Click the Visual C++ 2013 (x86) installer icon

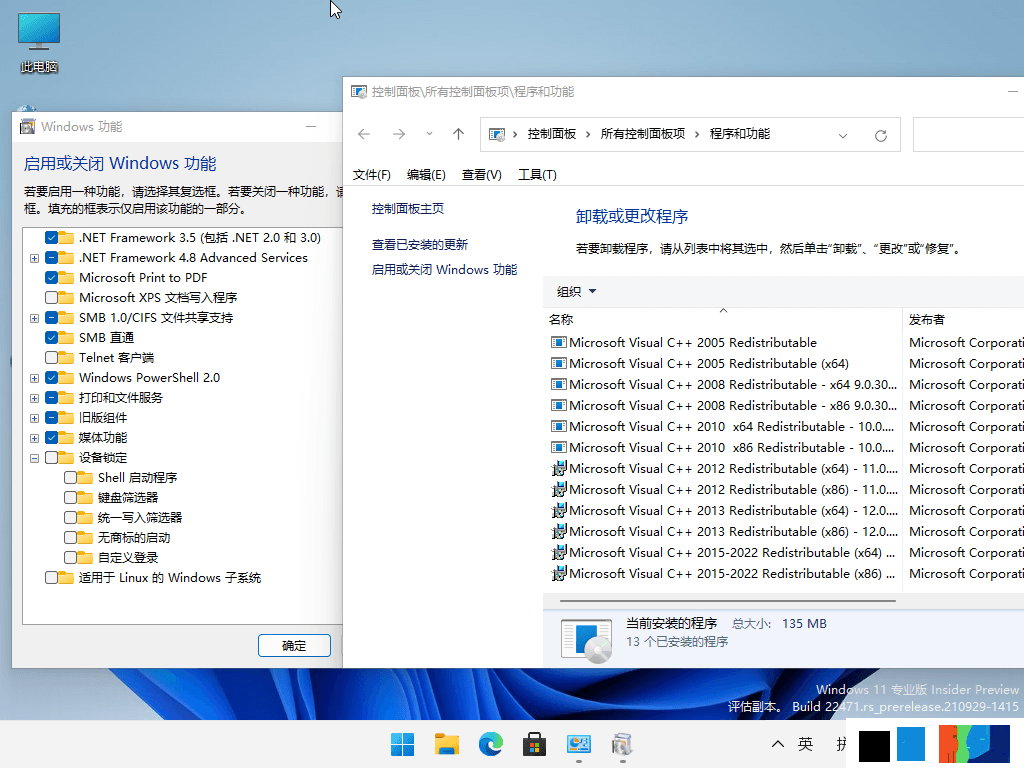(x=558, y=532)
